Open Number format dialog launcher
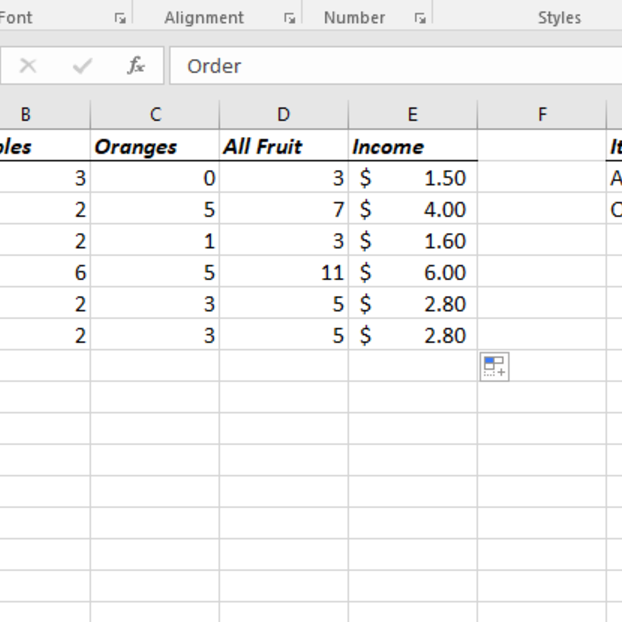The height and width of the screenshot is (622, 622). coord(420,18)
